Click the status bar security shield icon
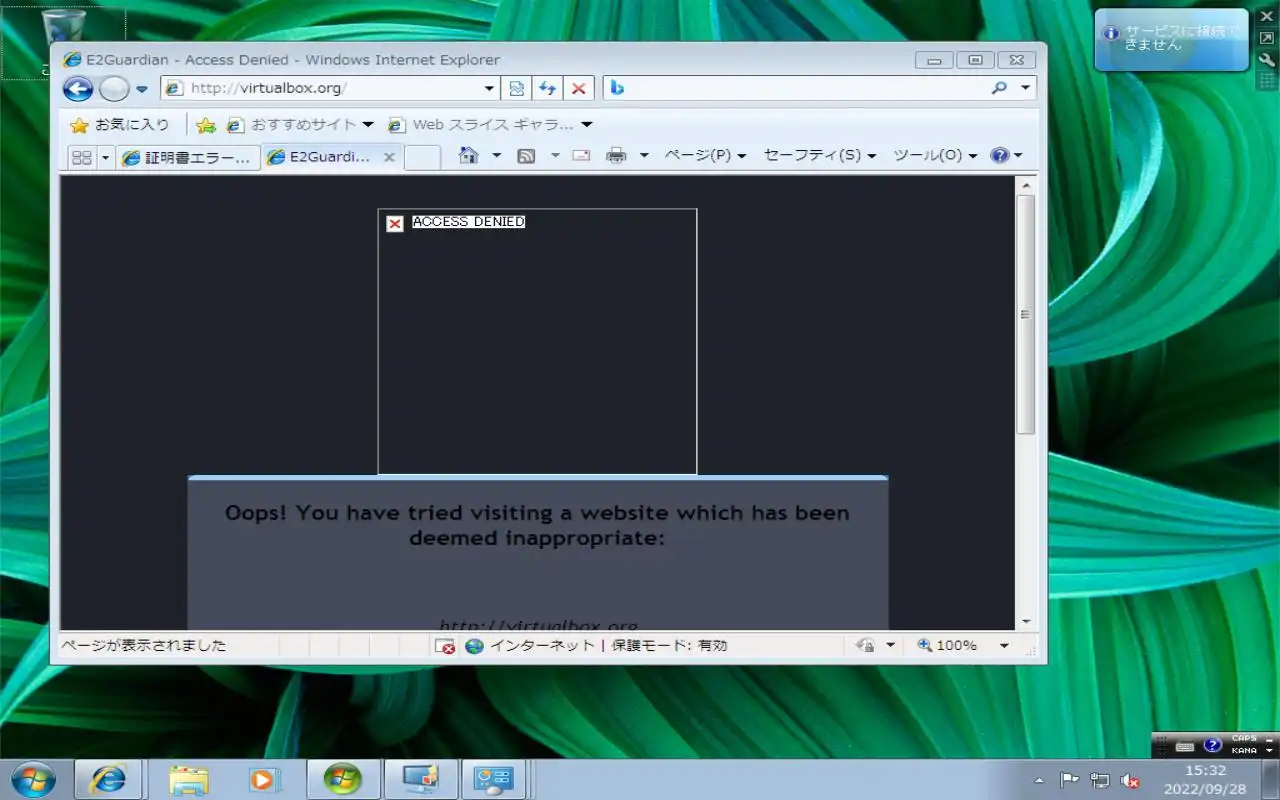 coord(866,646)
